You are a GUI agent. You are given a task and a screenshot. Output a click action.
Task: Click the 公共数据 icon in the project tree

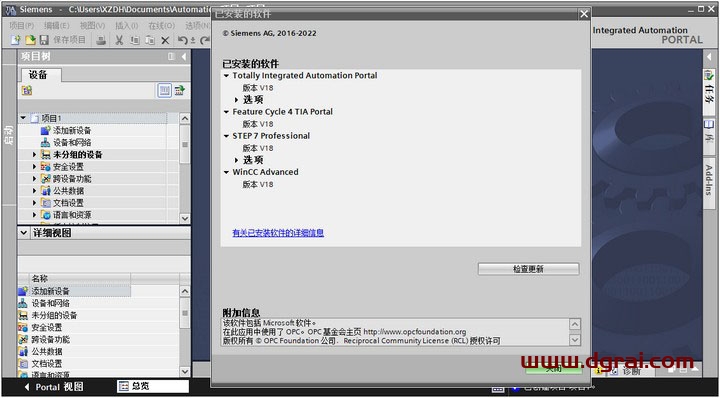45,191
